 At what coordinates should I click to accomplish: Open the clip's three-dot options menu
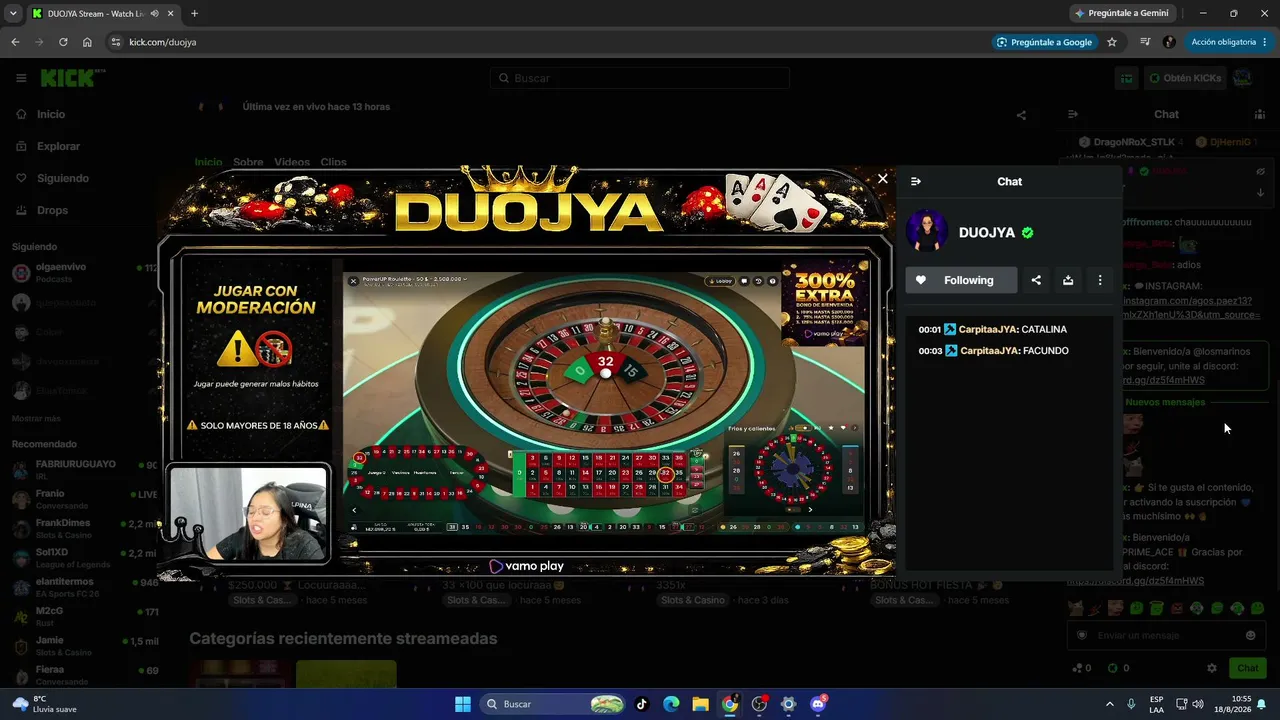[x=1100, y=280]
